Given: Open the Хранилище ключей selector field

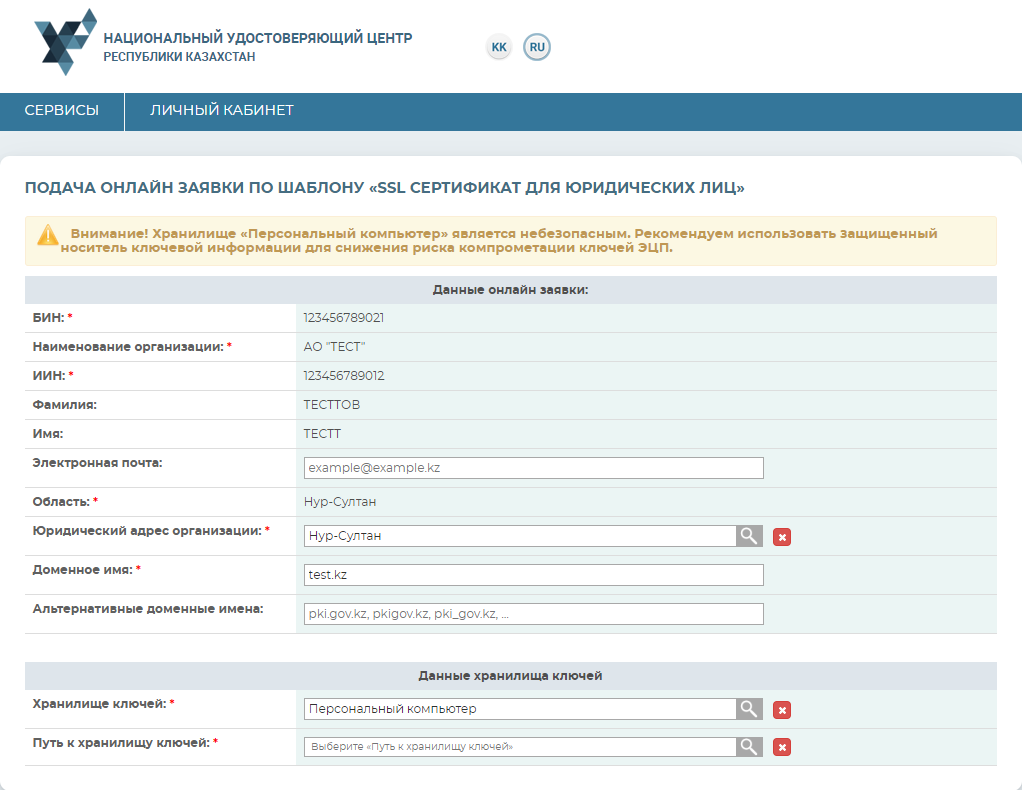Looking at the screenshot, I should pyautogui.click(x=520, y=709).
